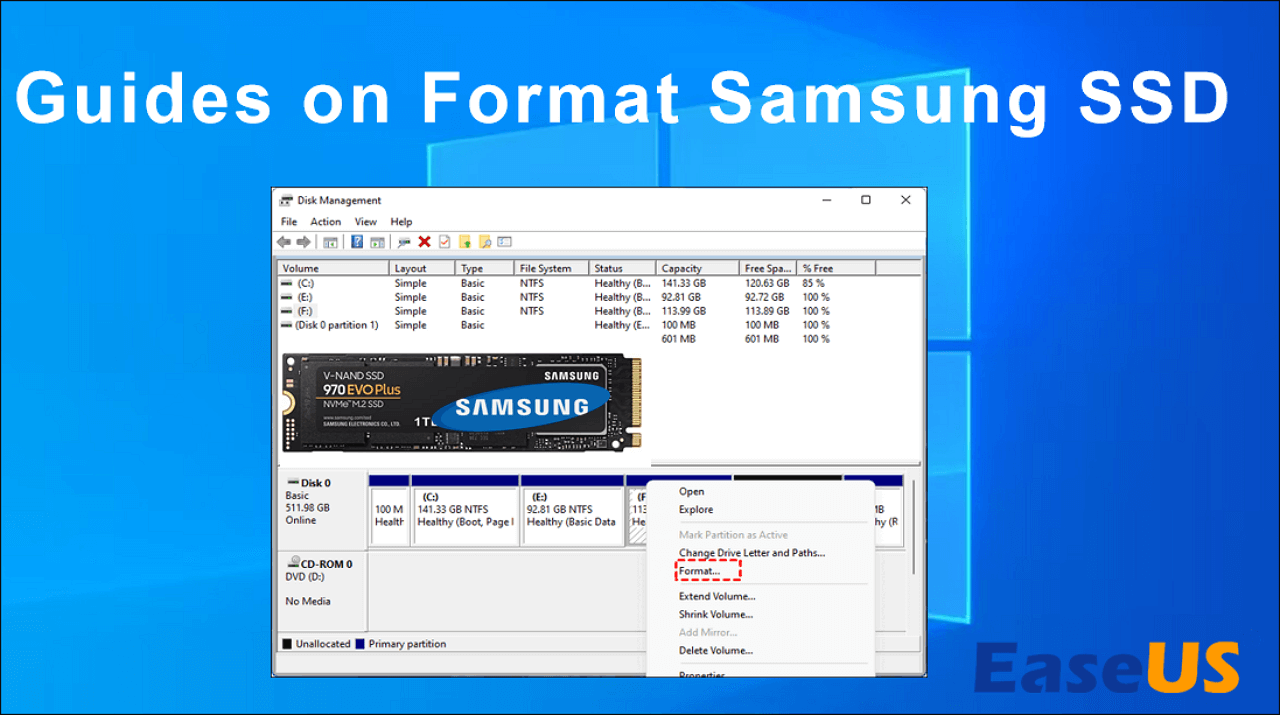Image resolution: width=1280 pixels, height=715 pixels.
Task: Open Help via the blue question-mark icon
Action: click(x=357, y=242)
